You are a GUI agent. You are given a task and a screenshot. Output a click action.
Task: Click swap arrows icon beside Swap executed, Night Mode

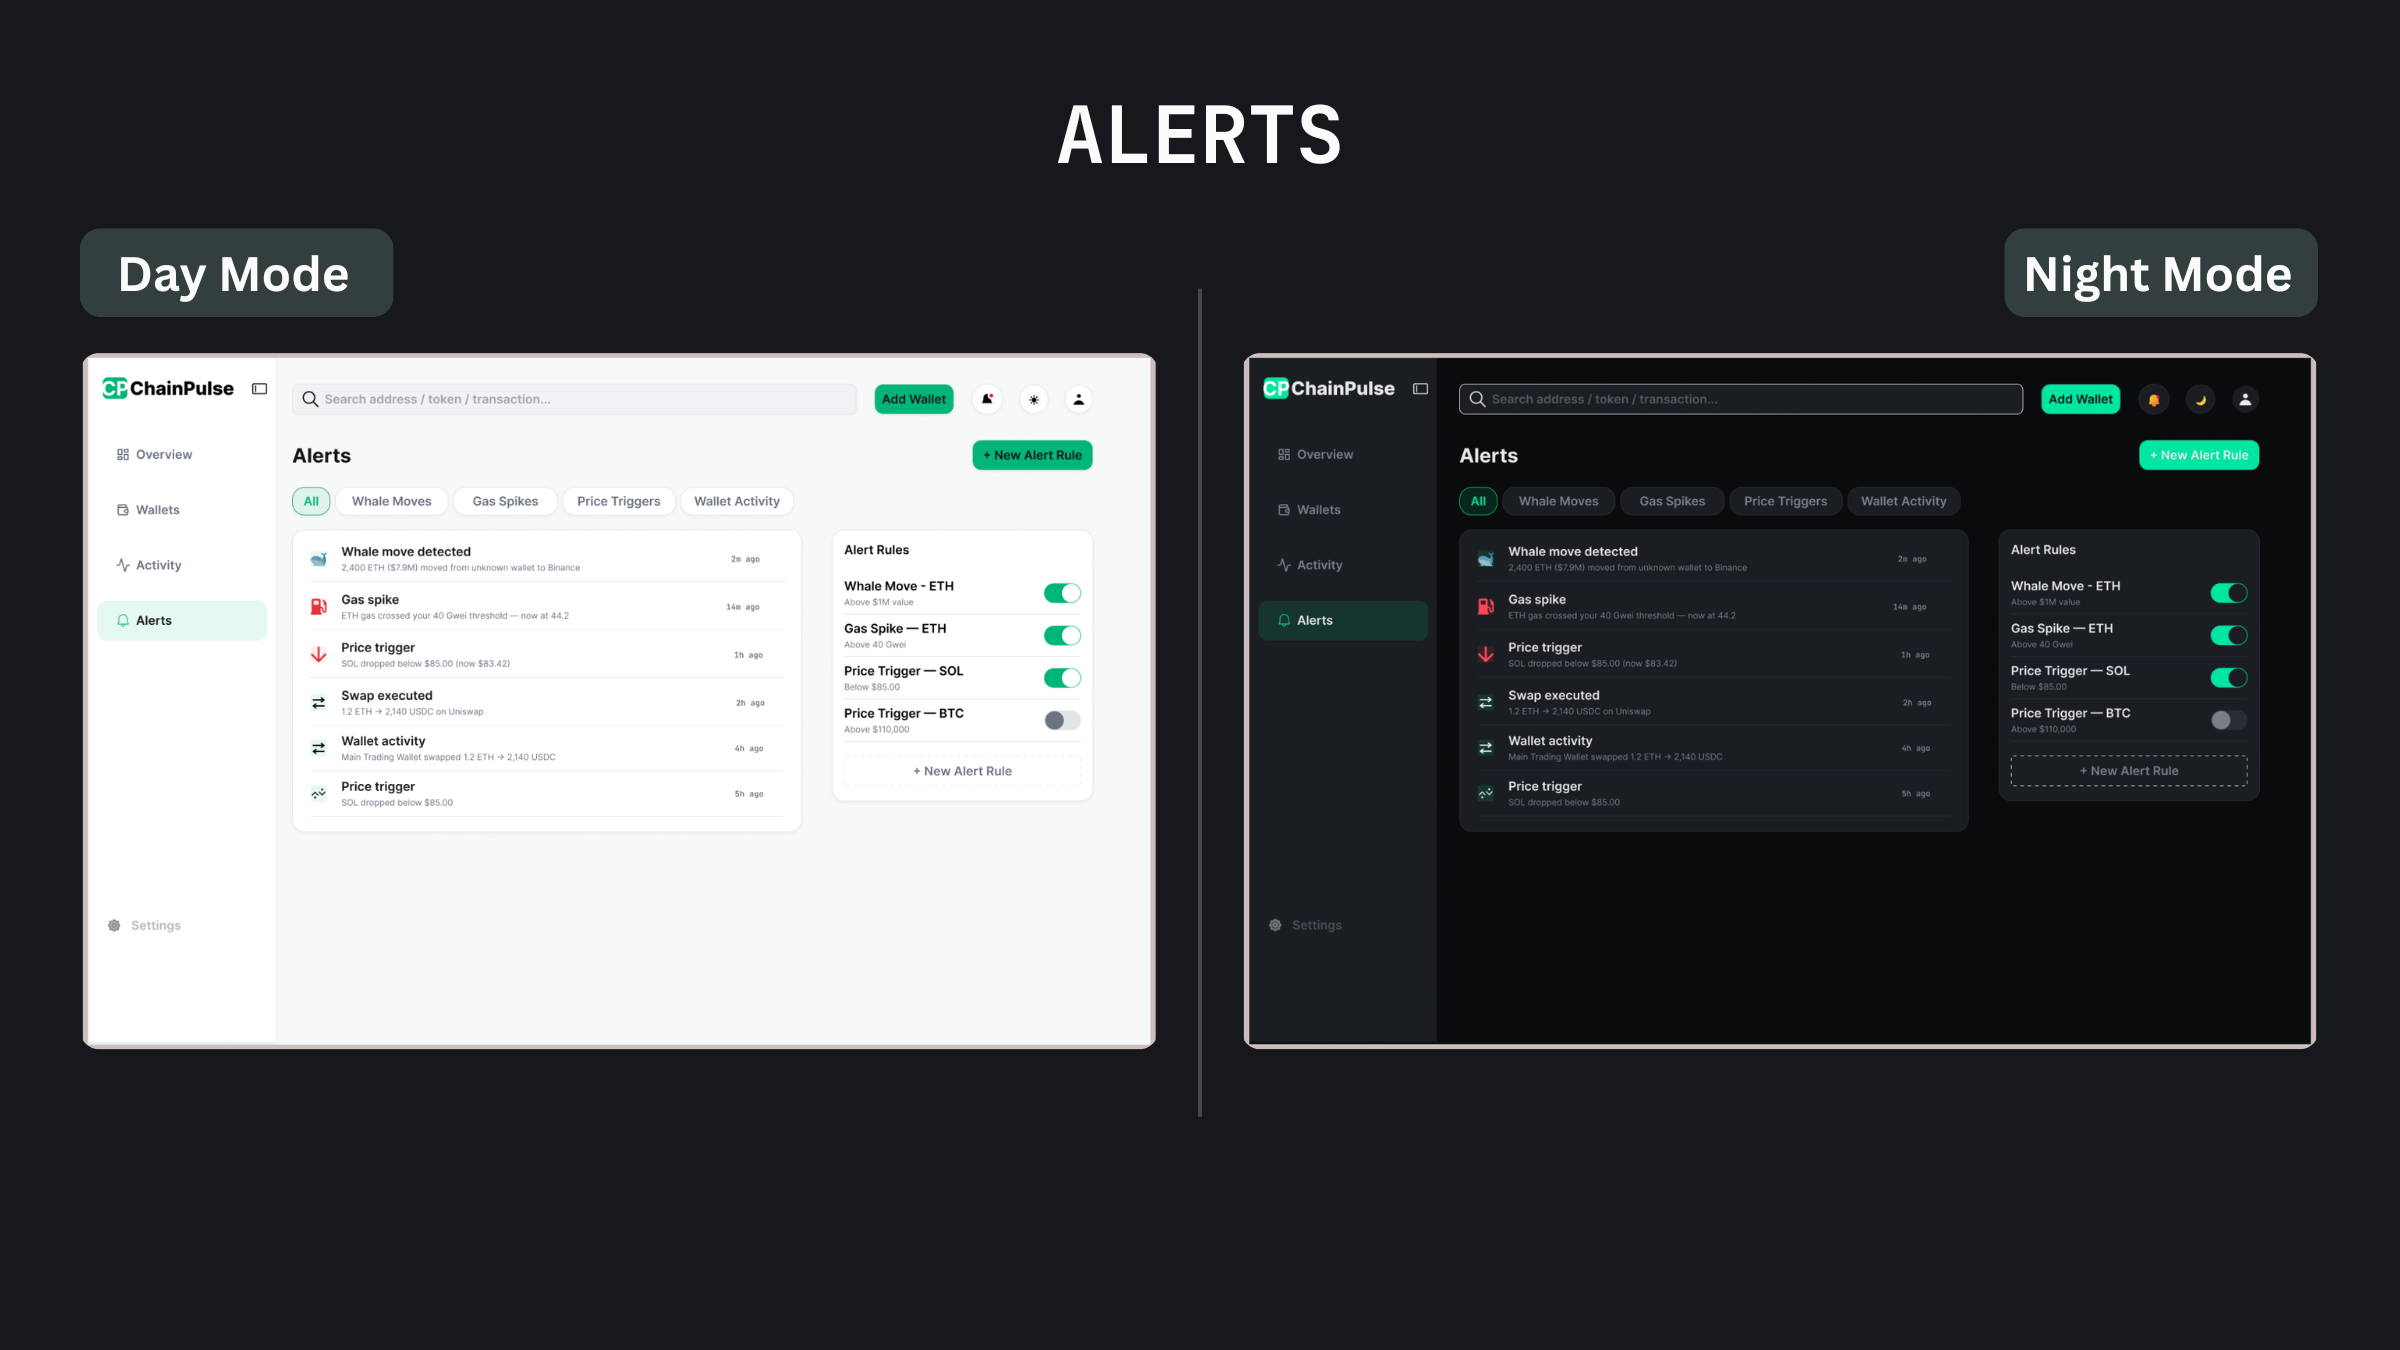pos(1486,703)
